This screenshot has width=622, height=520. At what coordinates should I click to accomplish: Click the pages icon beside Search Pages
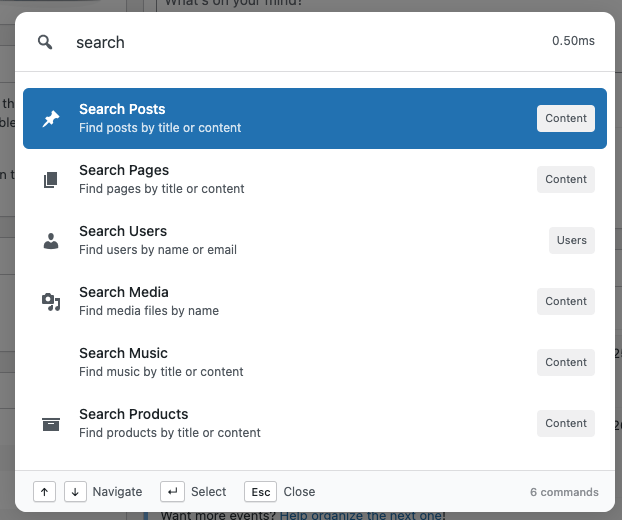point(51,180)
